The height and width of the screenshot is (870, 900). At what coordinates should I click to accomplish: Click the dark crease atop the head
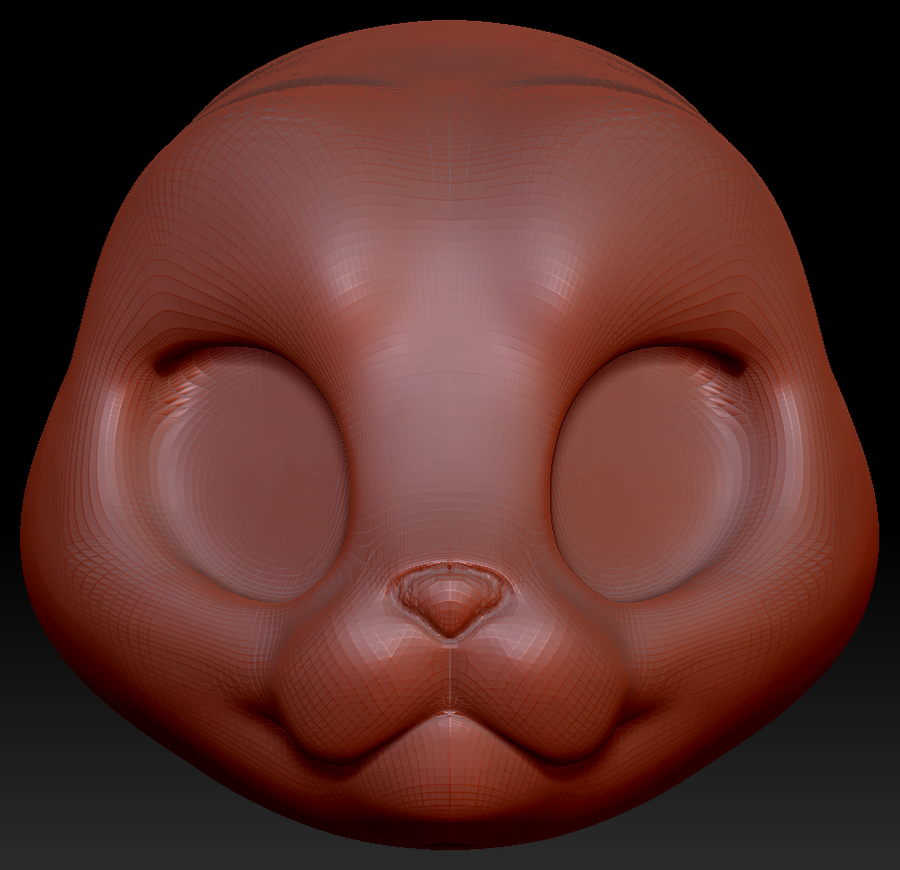[x=450, y=84]
